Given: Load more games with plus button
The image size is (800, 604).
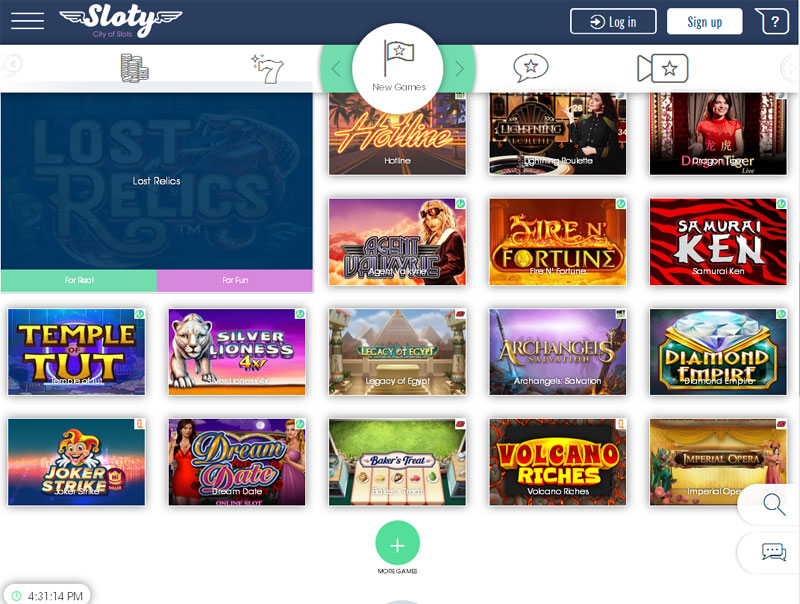Looking at the screenshot, I should tap(397, 543).
